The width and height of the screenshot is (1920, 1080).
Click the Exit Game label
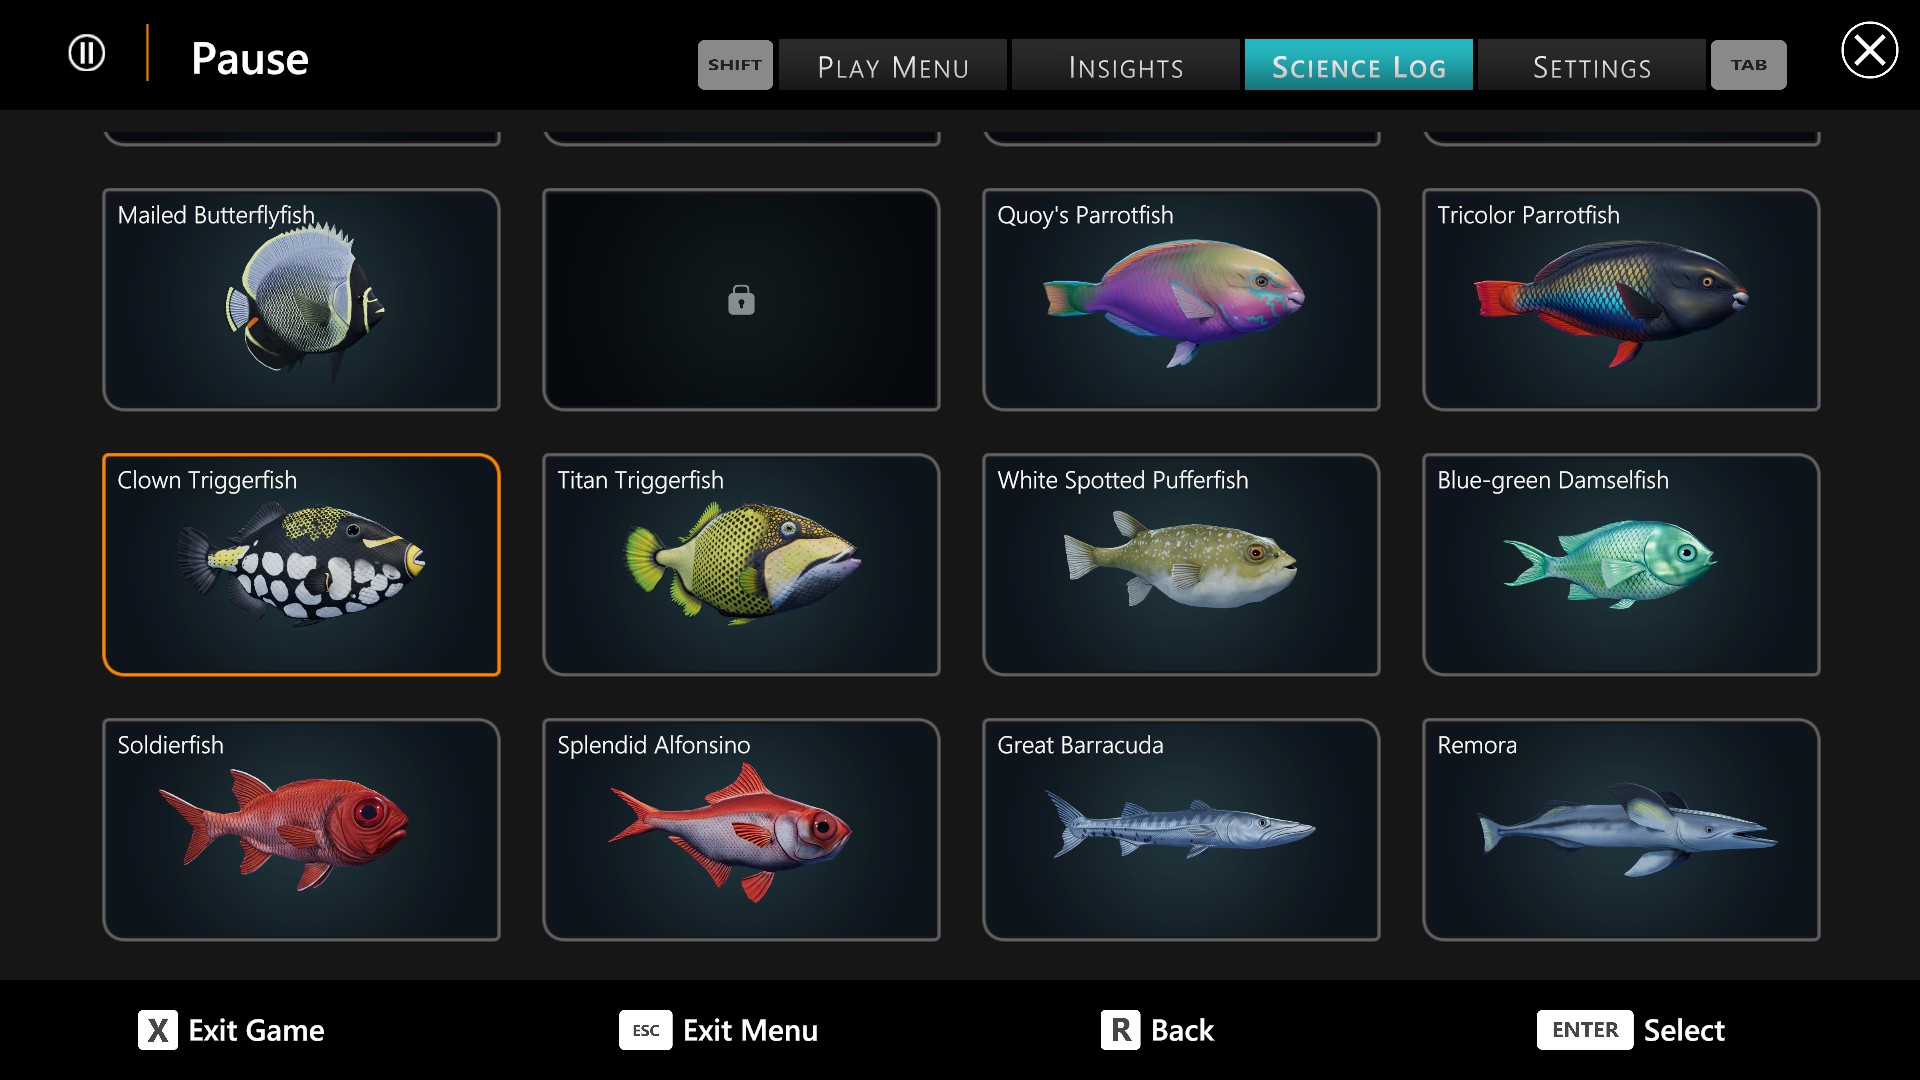256,1030
